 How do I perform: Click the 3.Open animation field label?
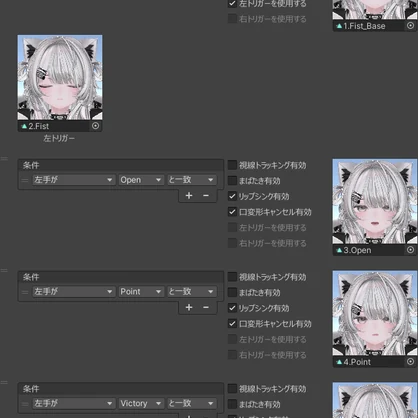pos(357,250)
